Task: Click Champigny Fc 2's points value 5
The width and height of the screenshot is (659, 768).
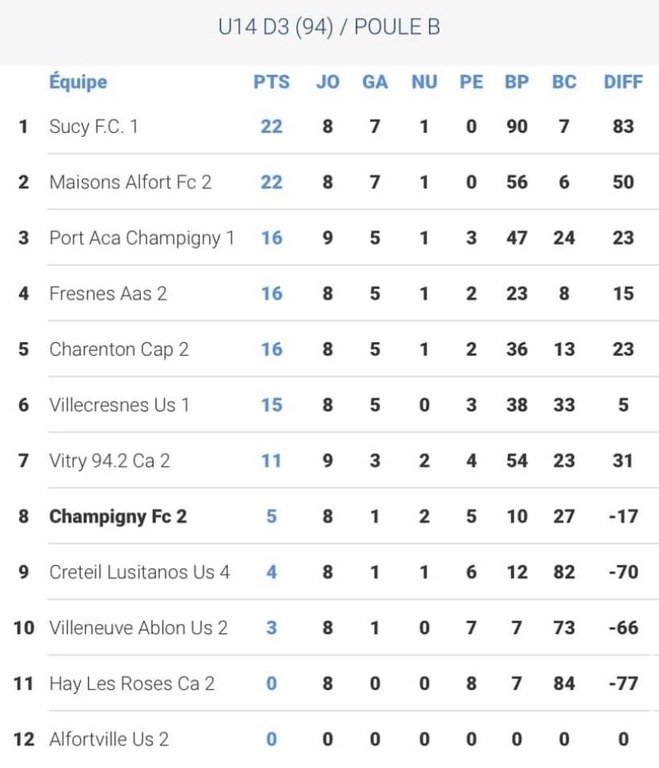Action: click(x=271, y=517)
